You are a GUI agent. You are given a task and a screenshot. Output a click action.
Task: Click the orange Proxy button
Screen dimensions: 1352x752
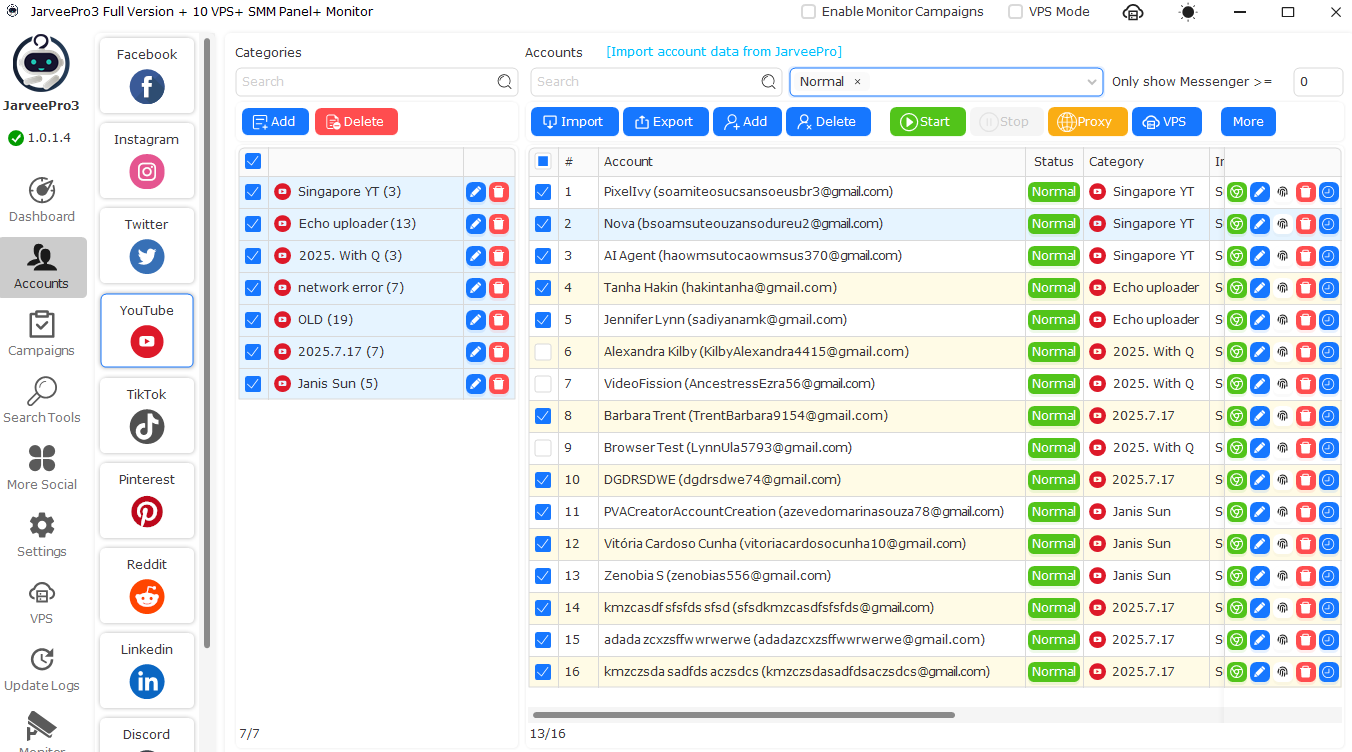pyautogui.click(x=1087, y=122)
